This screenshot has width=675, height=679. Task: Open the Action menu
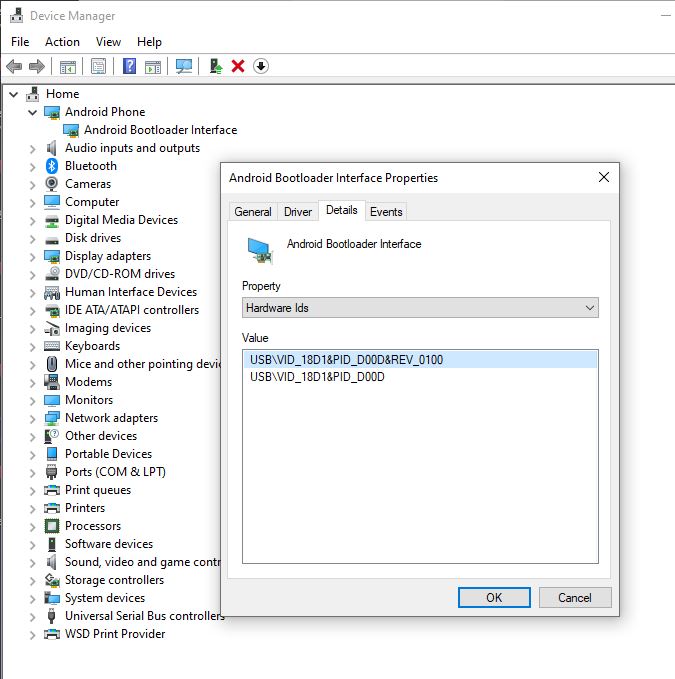pyautogui.click(x=62, y=42)
